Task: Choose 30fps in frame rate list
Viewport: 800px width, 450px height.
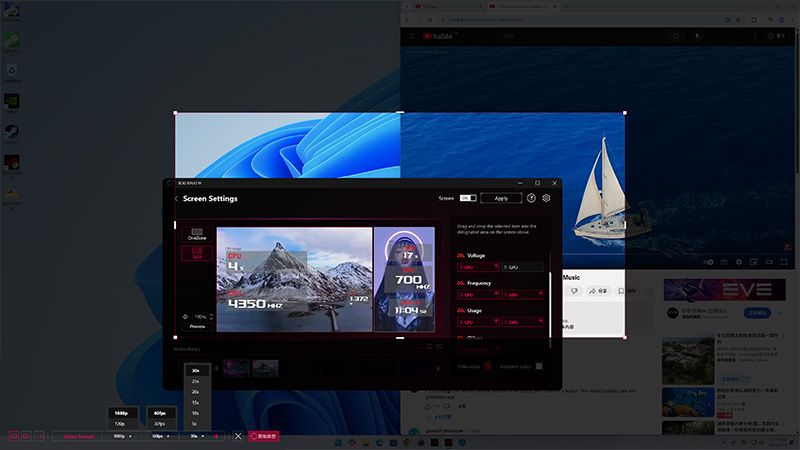Action: coord(160,424)
